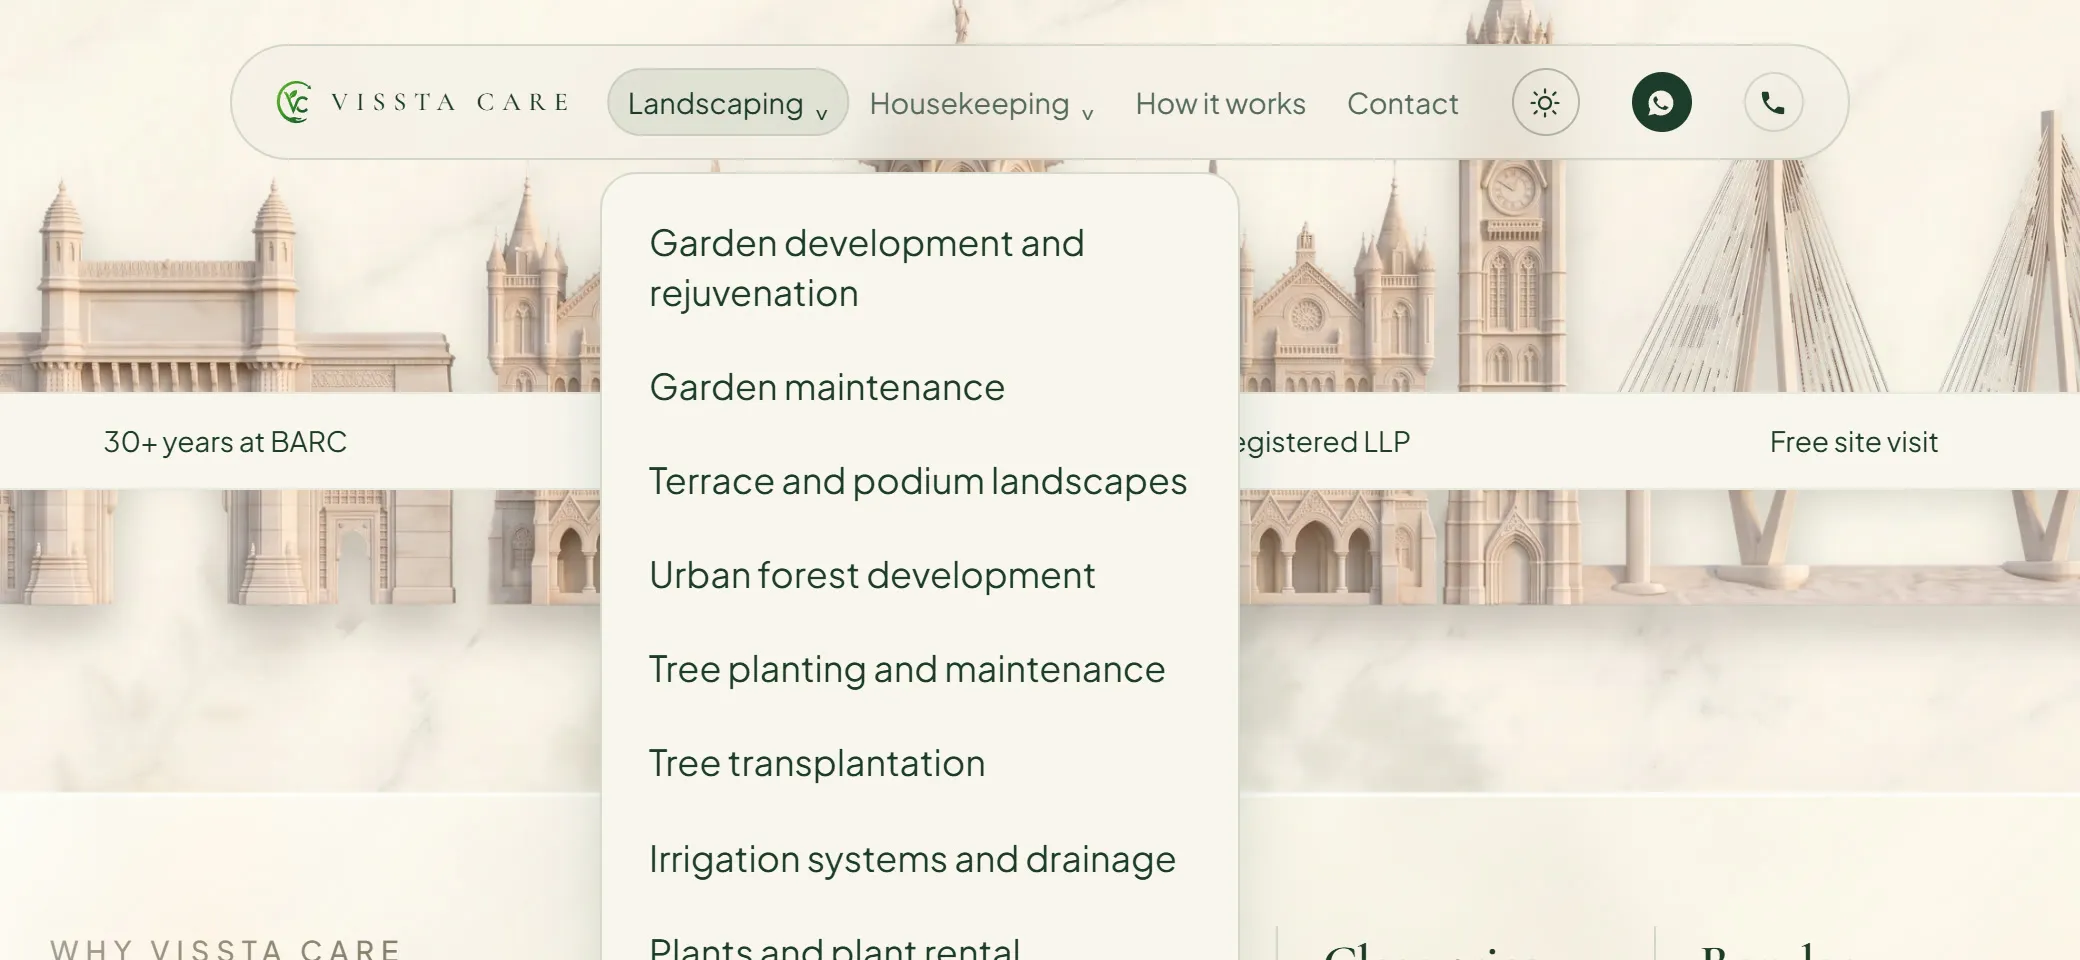Click the phone call icon
The width and height of the screenshot is (2080, 960).
[x=1773, y=102]
